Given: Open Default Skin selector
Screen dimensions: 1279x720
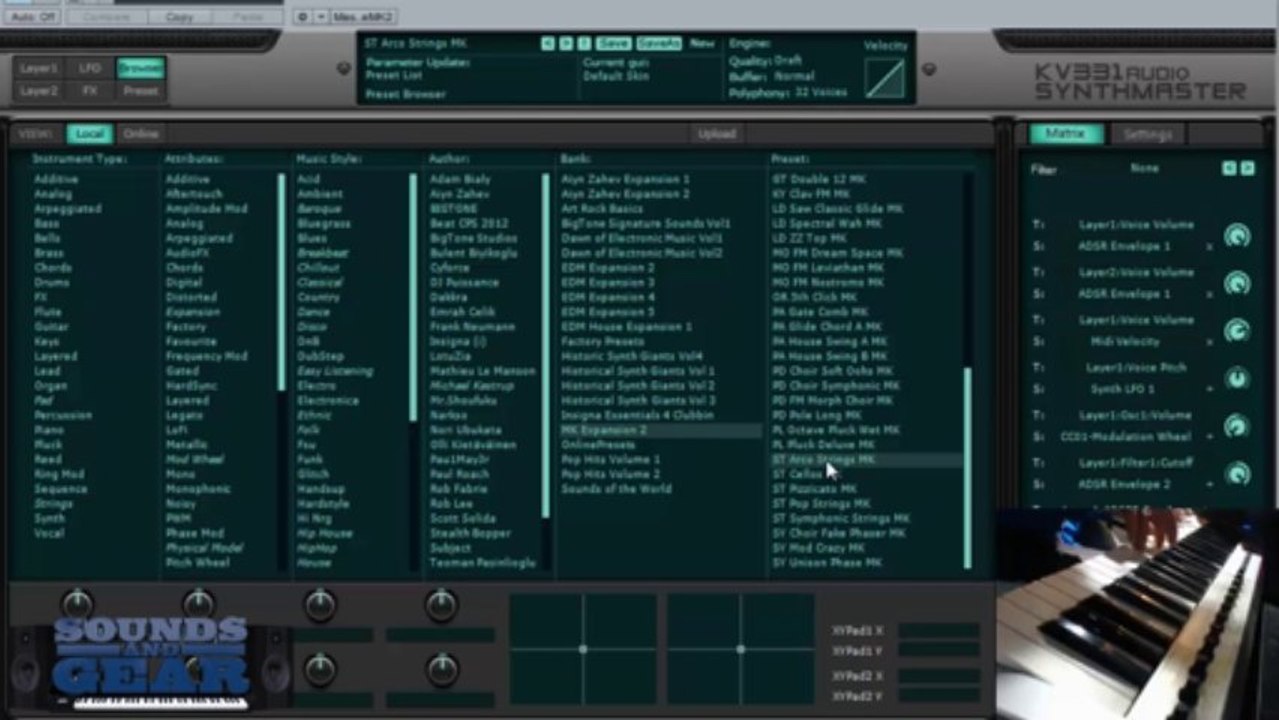Looking at the screenshot, I should (x=617, y=76).
